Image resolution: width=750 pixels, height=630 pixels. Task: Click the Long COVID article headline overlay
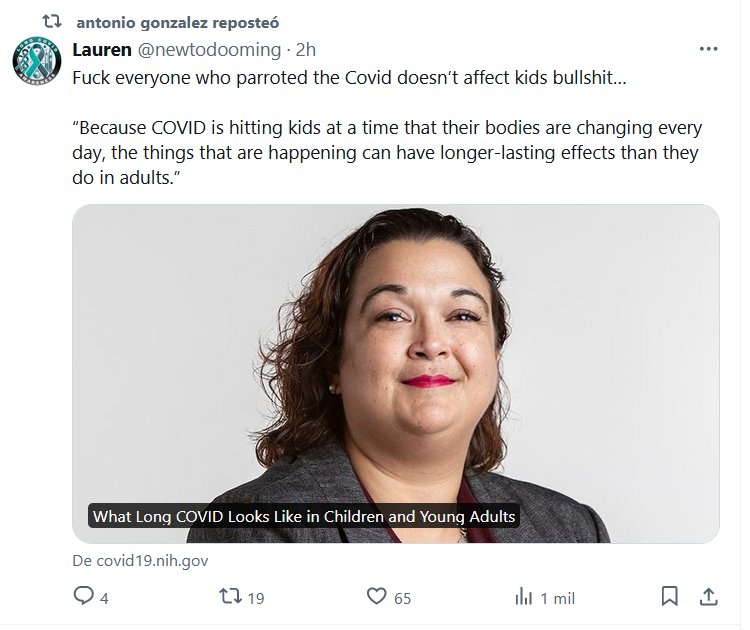304,516
